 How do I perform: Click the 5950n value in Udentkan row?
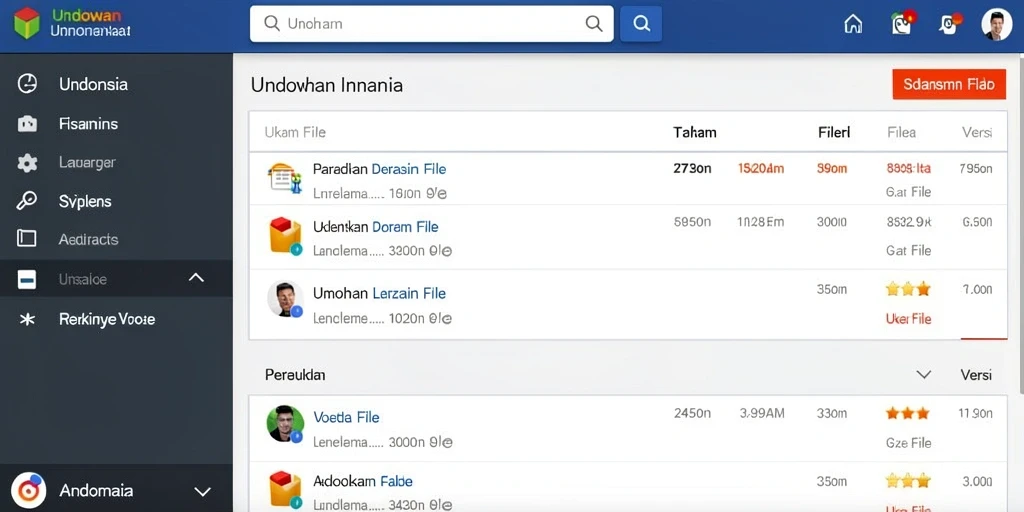pos(692,222)
